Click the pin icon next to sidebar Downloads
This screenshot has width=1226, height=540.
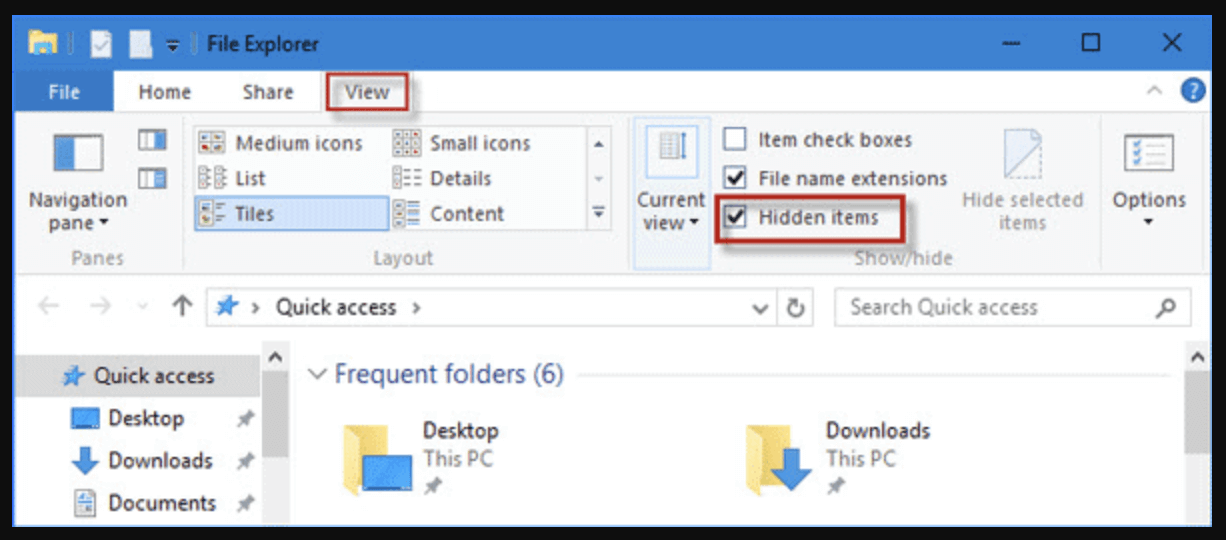click(244, 462)
